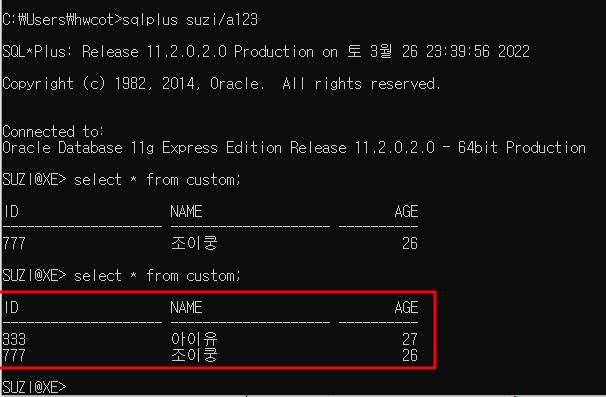The image size is (606, 397).
Task: Click the first 'select * from custom;' query
Action: pos(157,180)
